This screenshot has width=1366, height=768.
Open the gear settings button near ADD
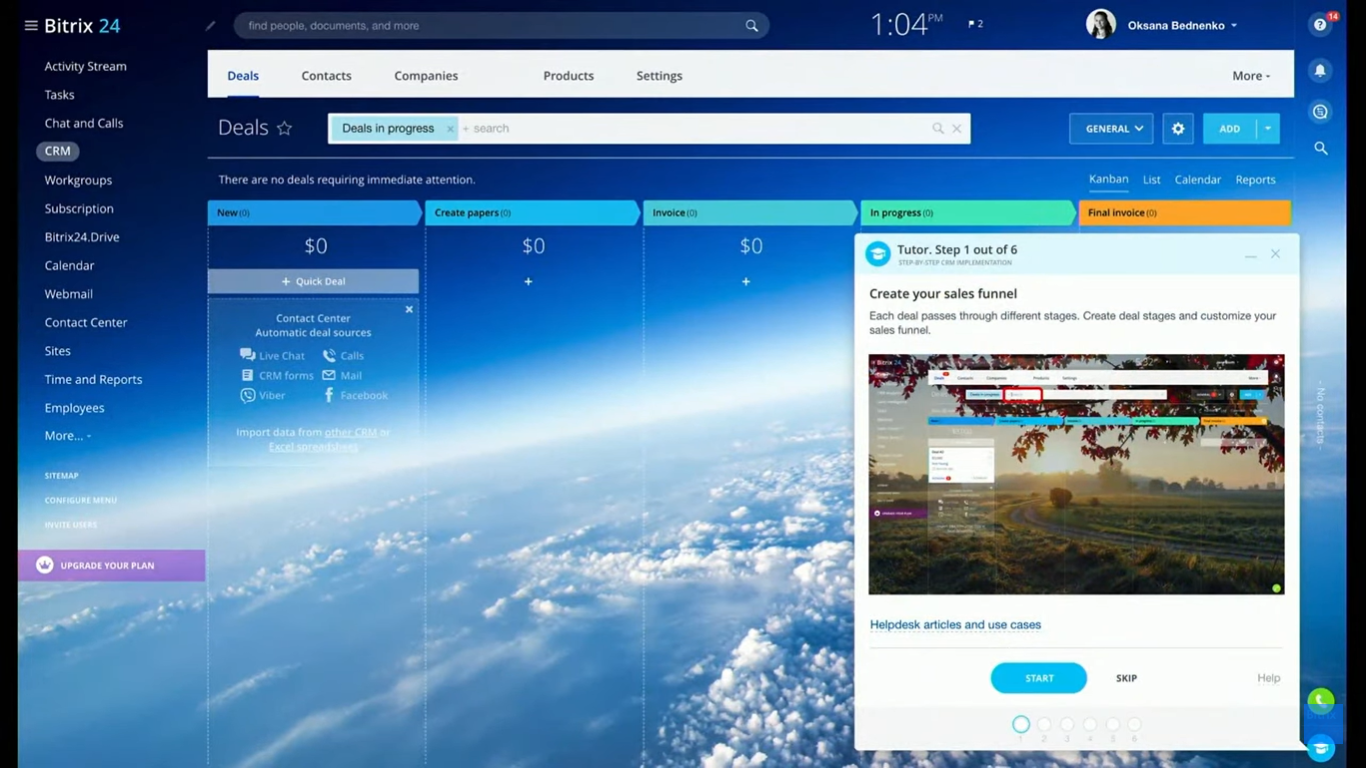point(1178,128)
